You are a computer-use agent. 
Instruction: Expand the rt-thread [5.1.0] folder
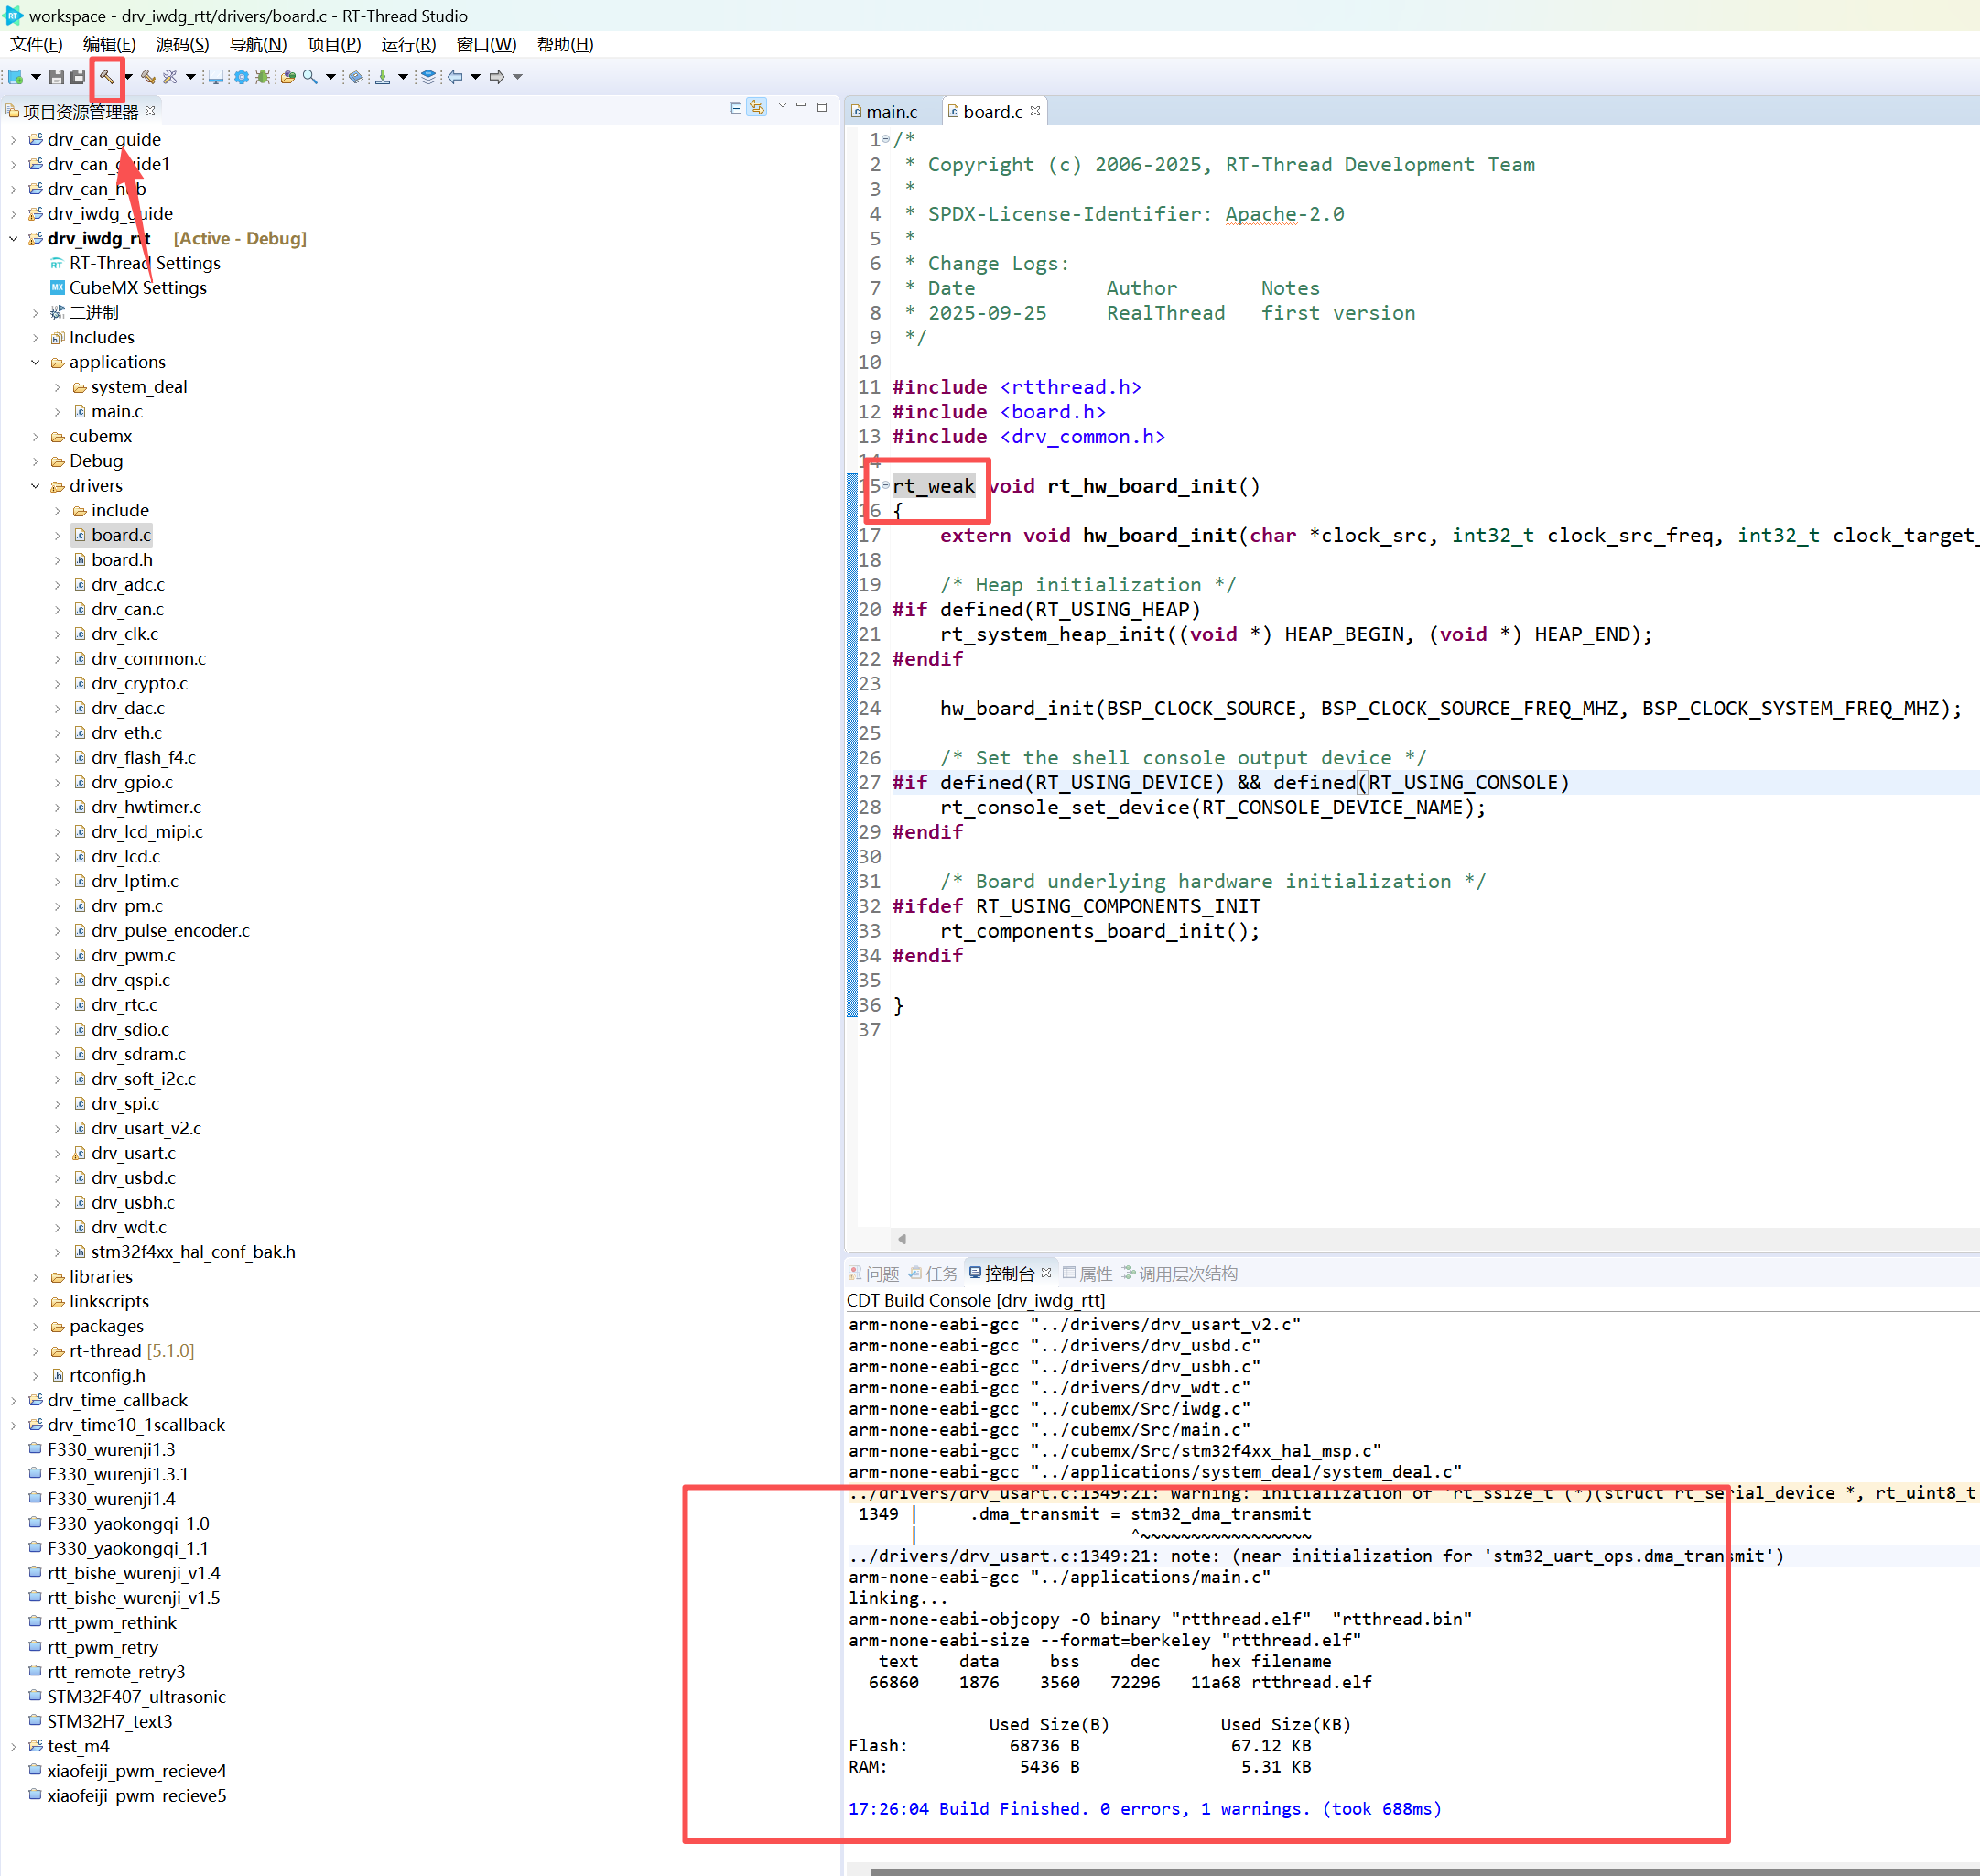[35, 1351]
